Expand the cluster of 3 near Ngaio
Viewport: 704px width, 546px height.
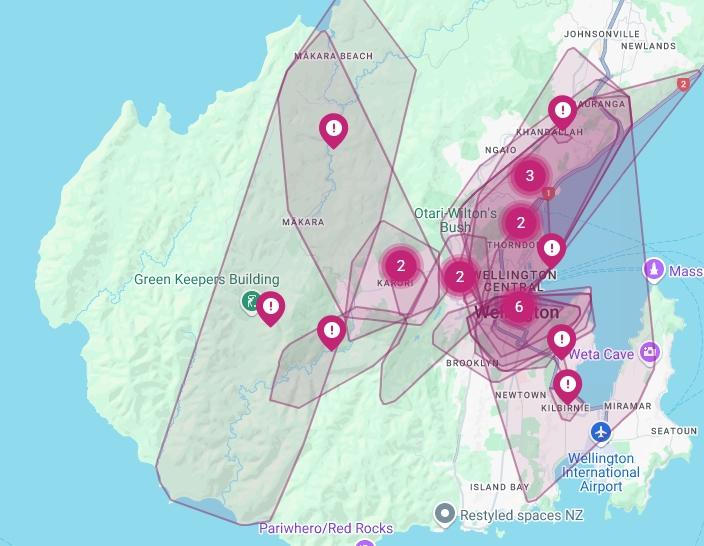coord(530,176)
